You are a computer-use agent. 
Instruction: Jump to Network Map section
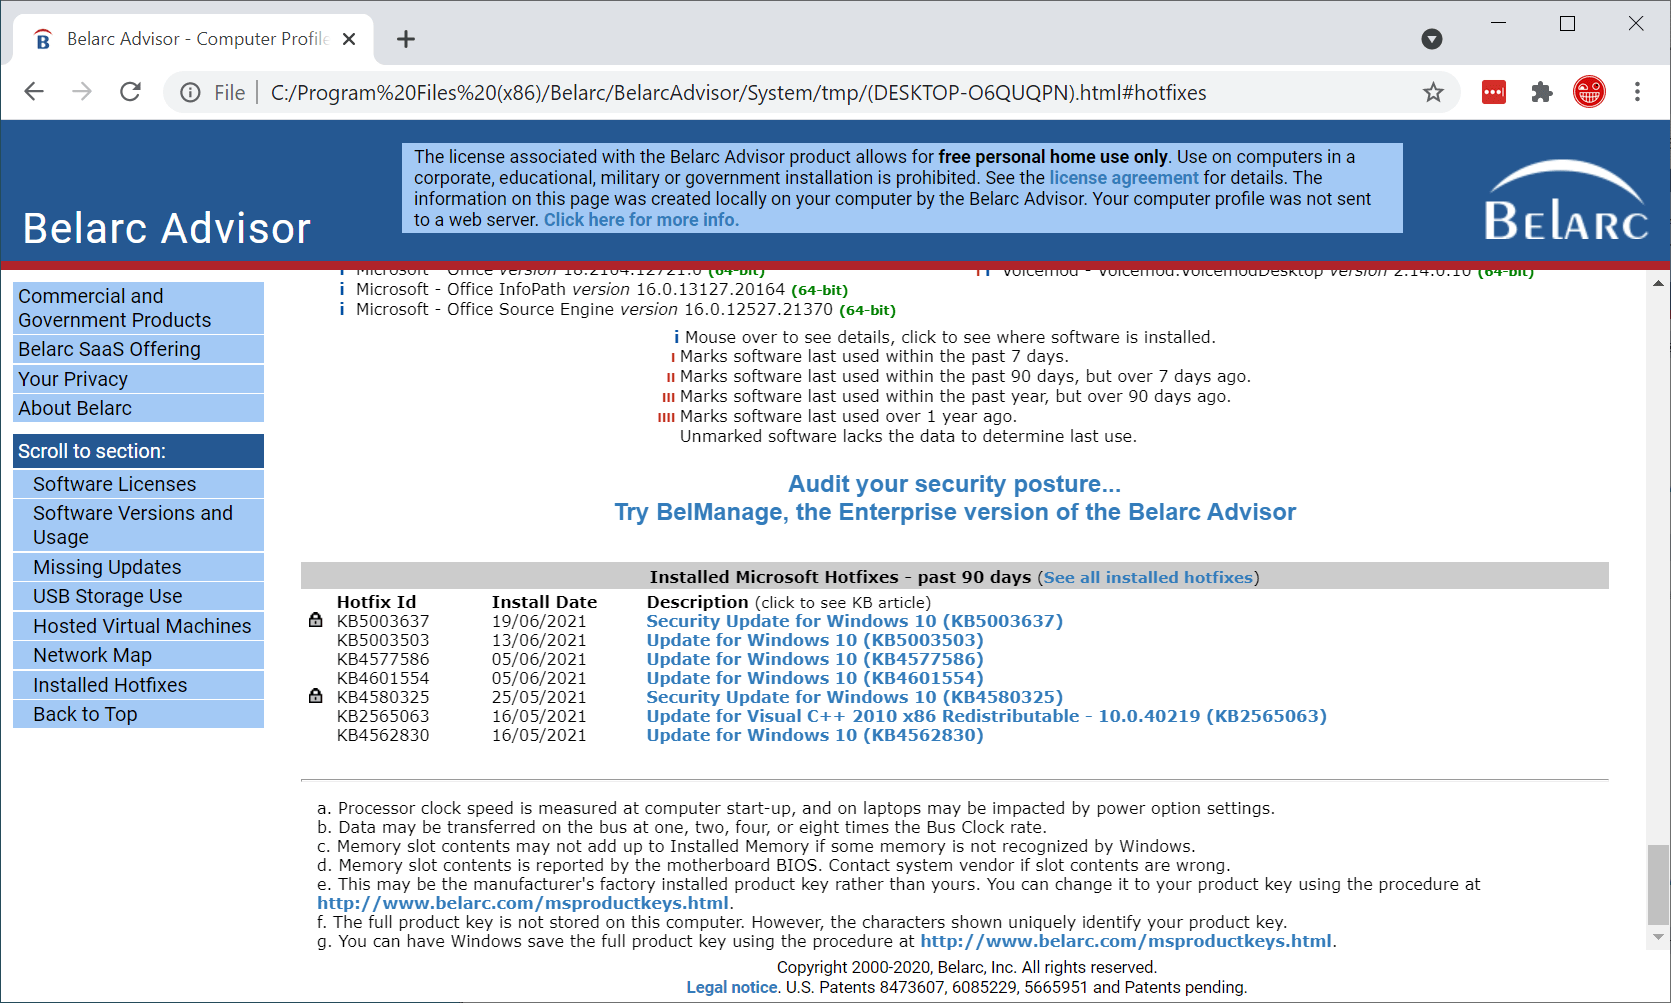(138, 655)
